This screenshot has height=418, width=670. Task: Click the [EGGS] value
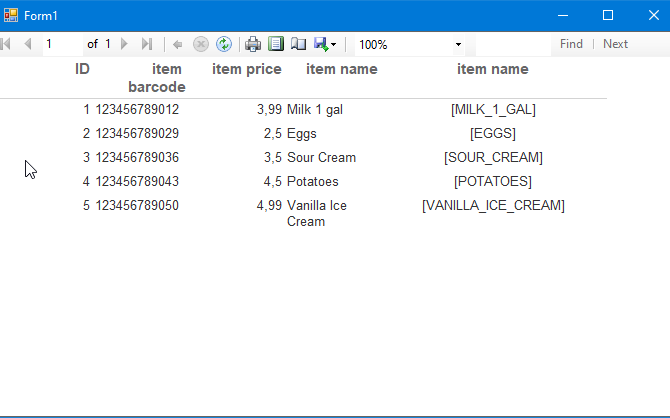click(x=493, y=133)
